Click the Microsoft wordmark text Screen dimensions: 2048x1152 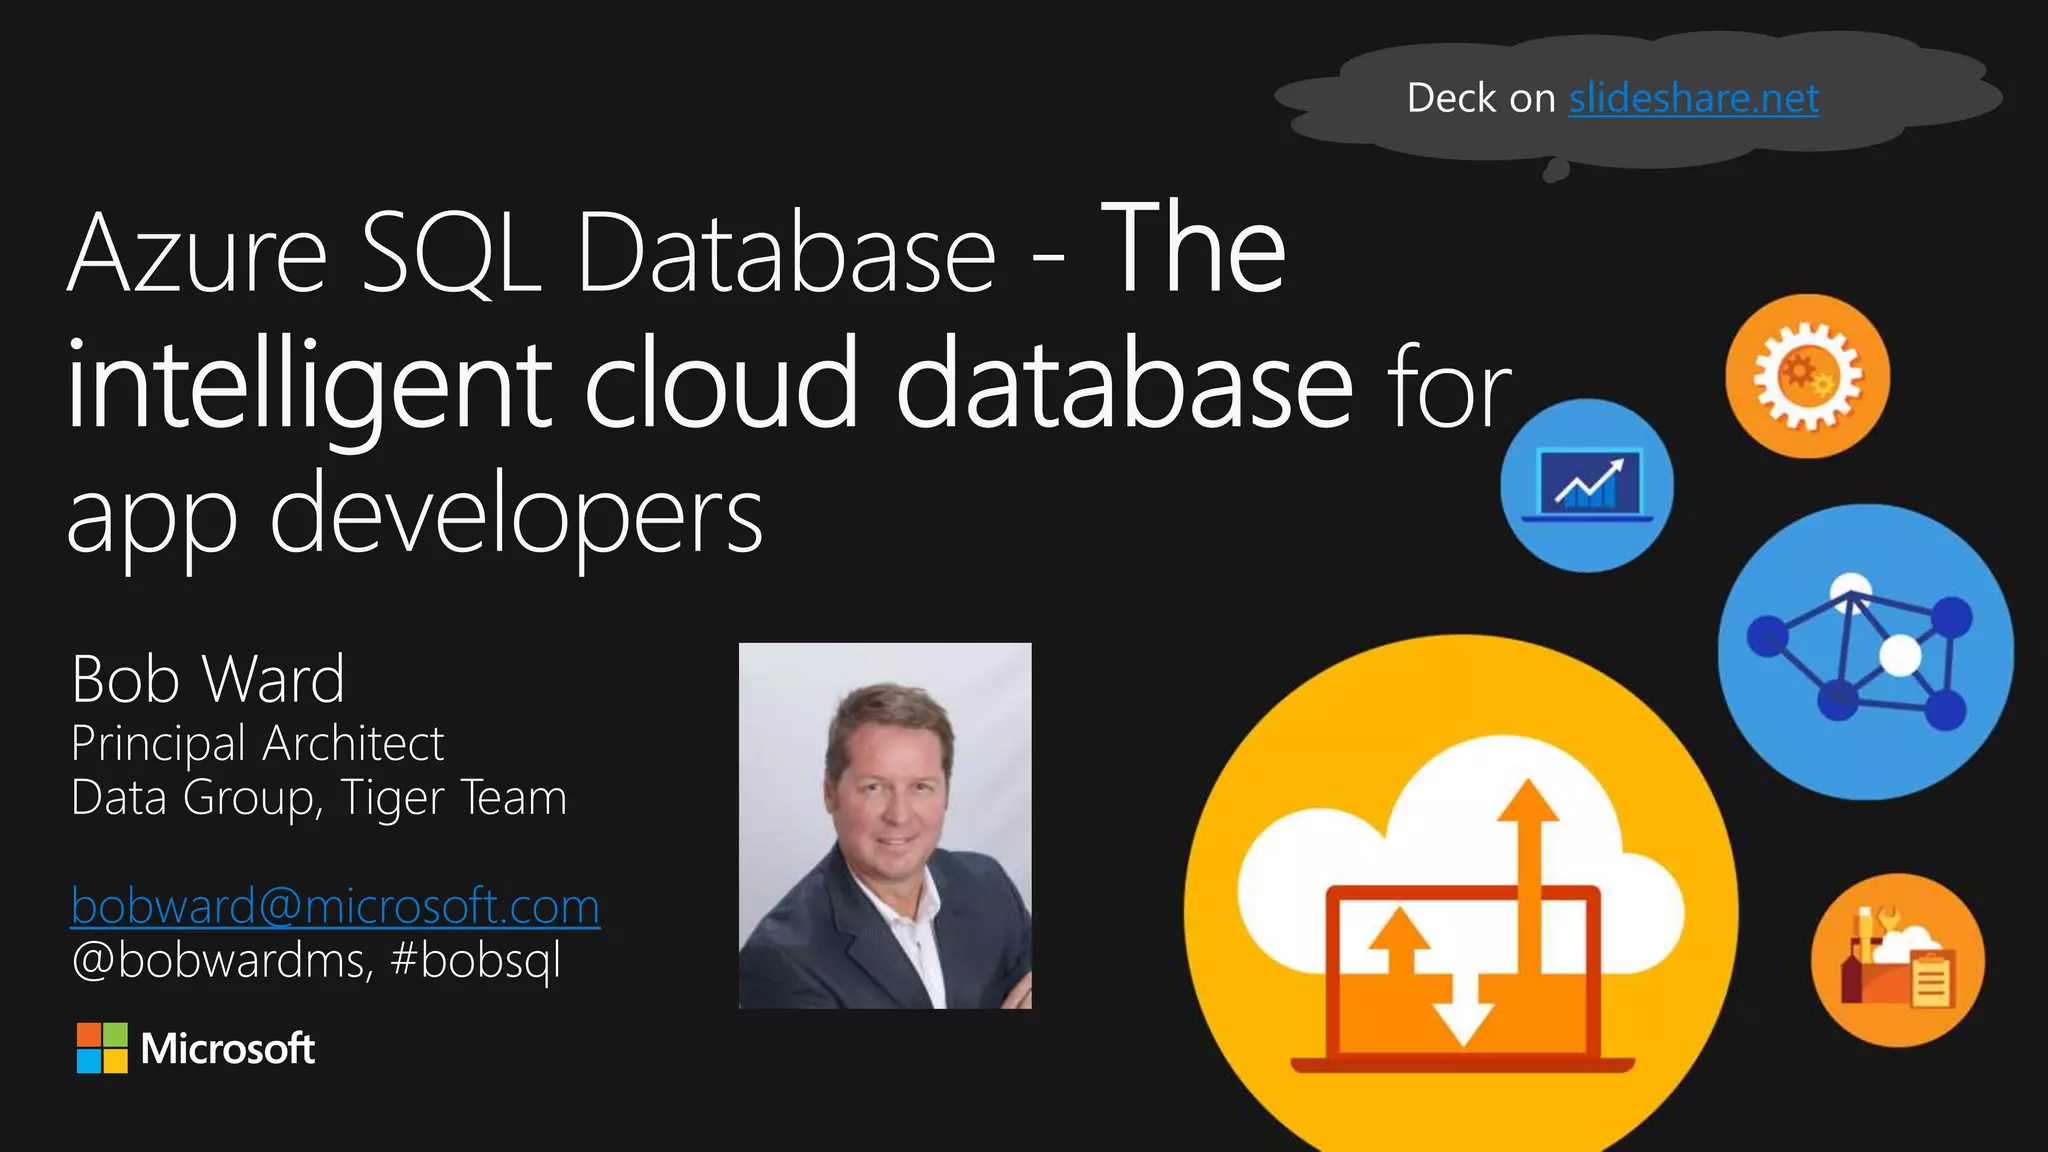(x=228, y=1049)
